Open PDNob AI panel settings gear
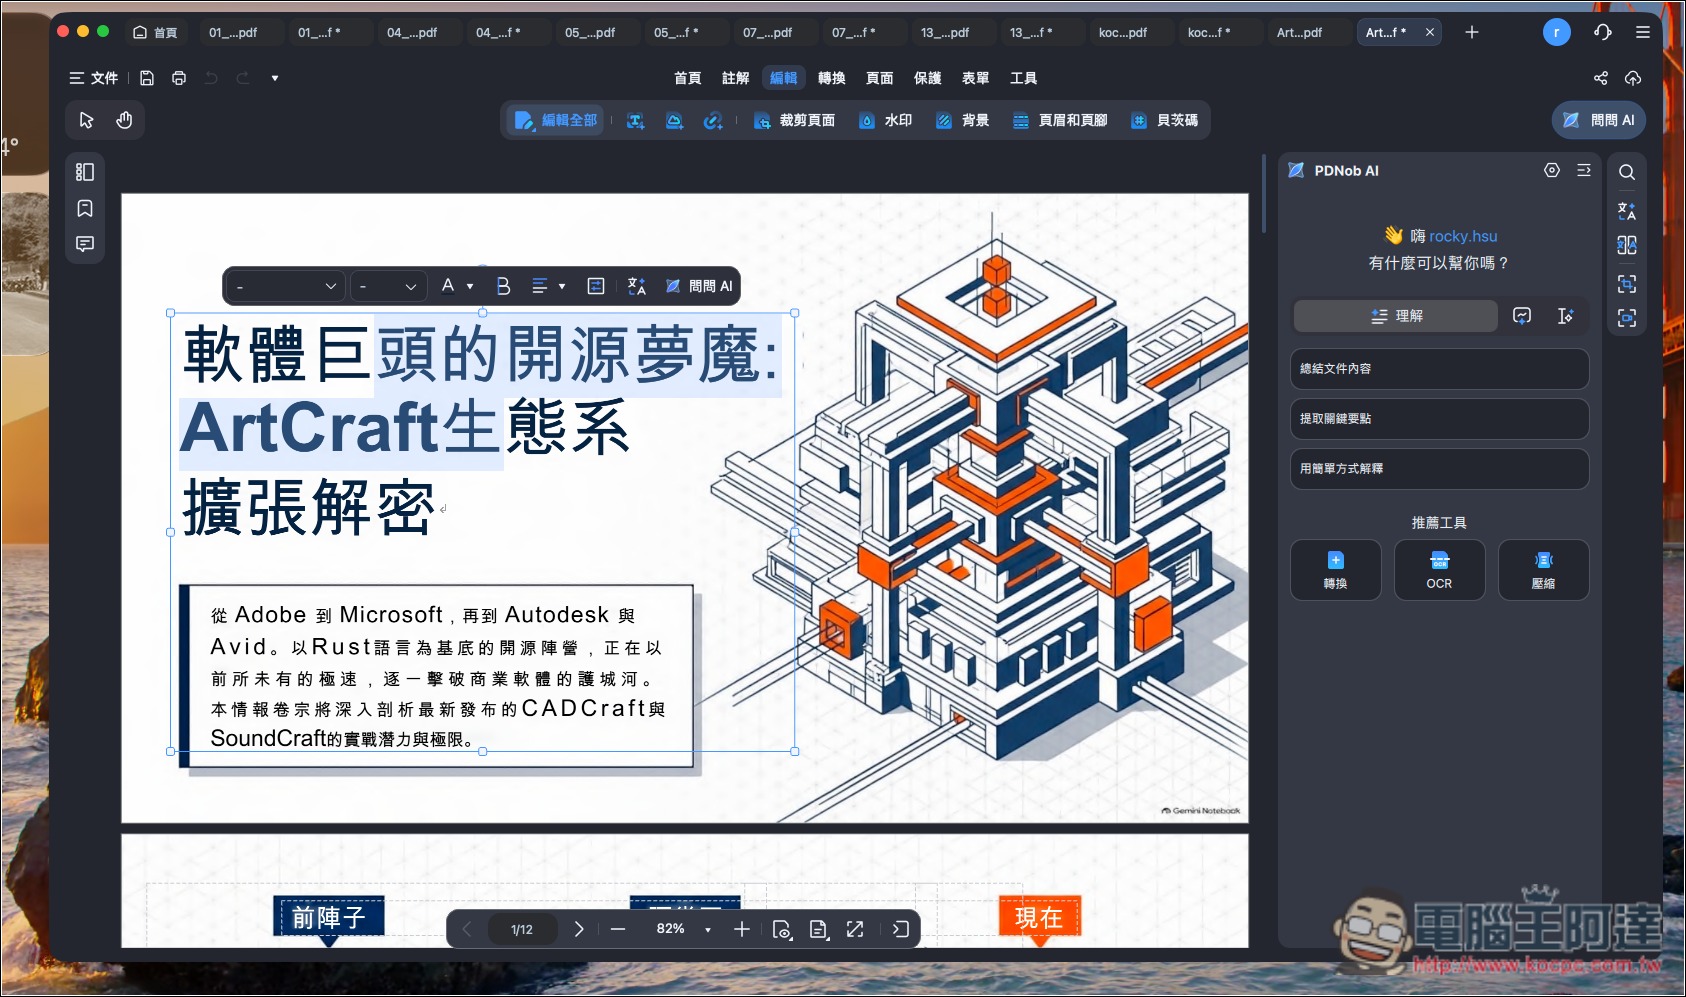The image size is (1686, 997). tap(1552, 170)
